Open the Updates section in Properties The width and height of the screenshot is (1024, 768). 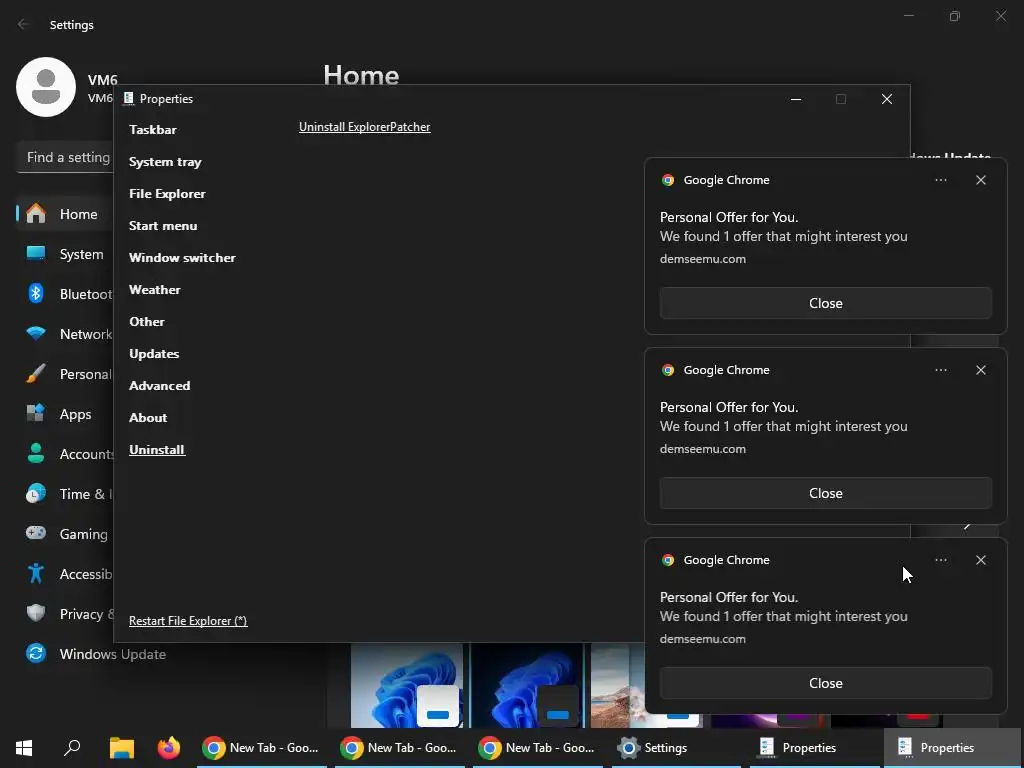[154, 353]
